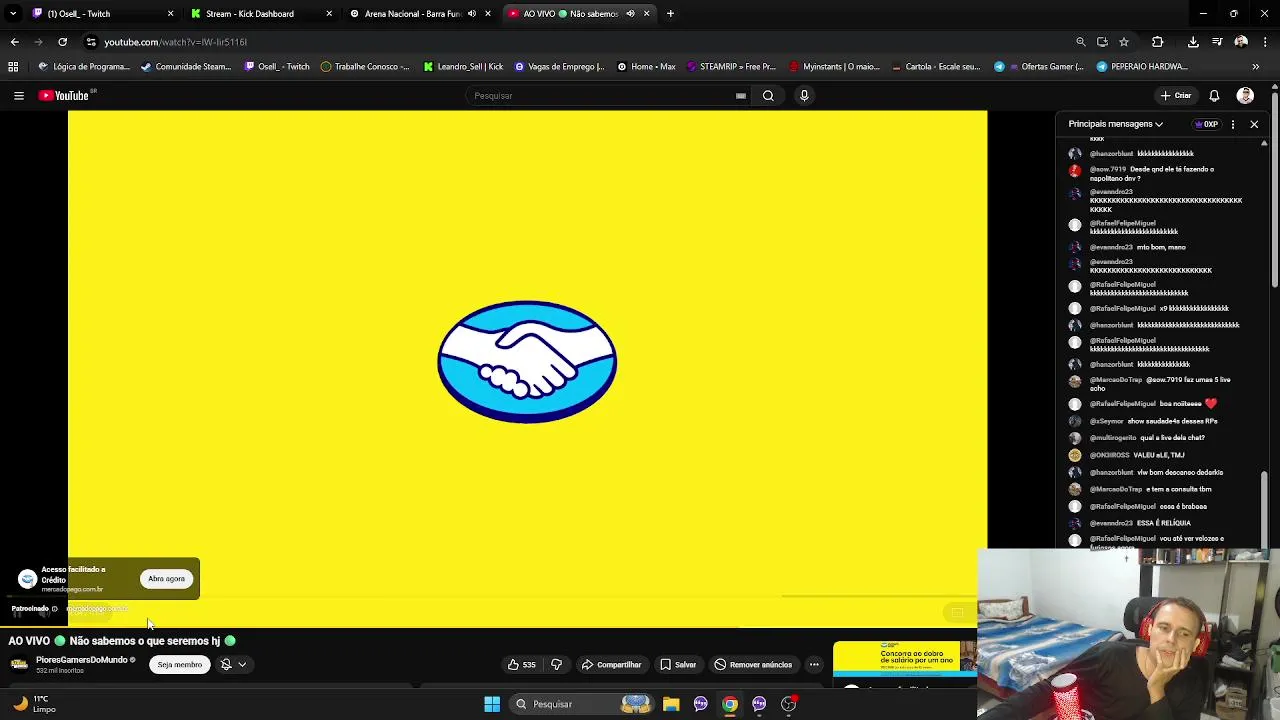Mute the AO VIVO tab audio icon

tap(630, 14)
